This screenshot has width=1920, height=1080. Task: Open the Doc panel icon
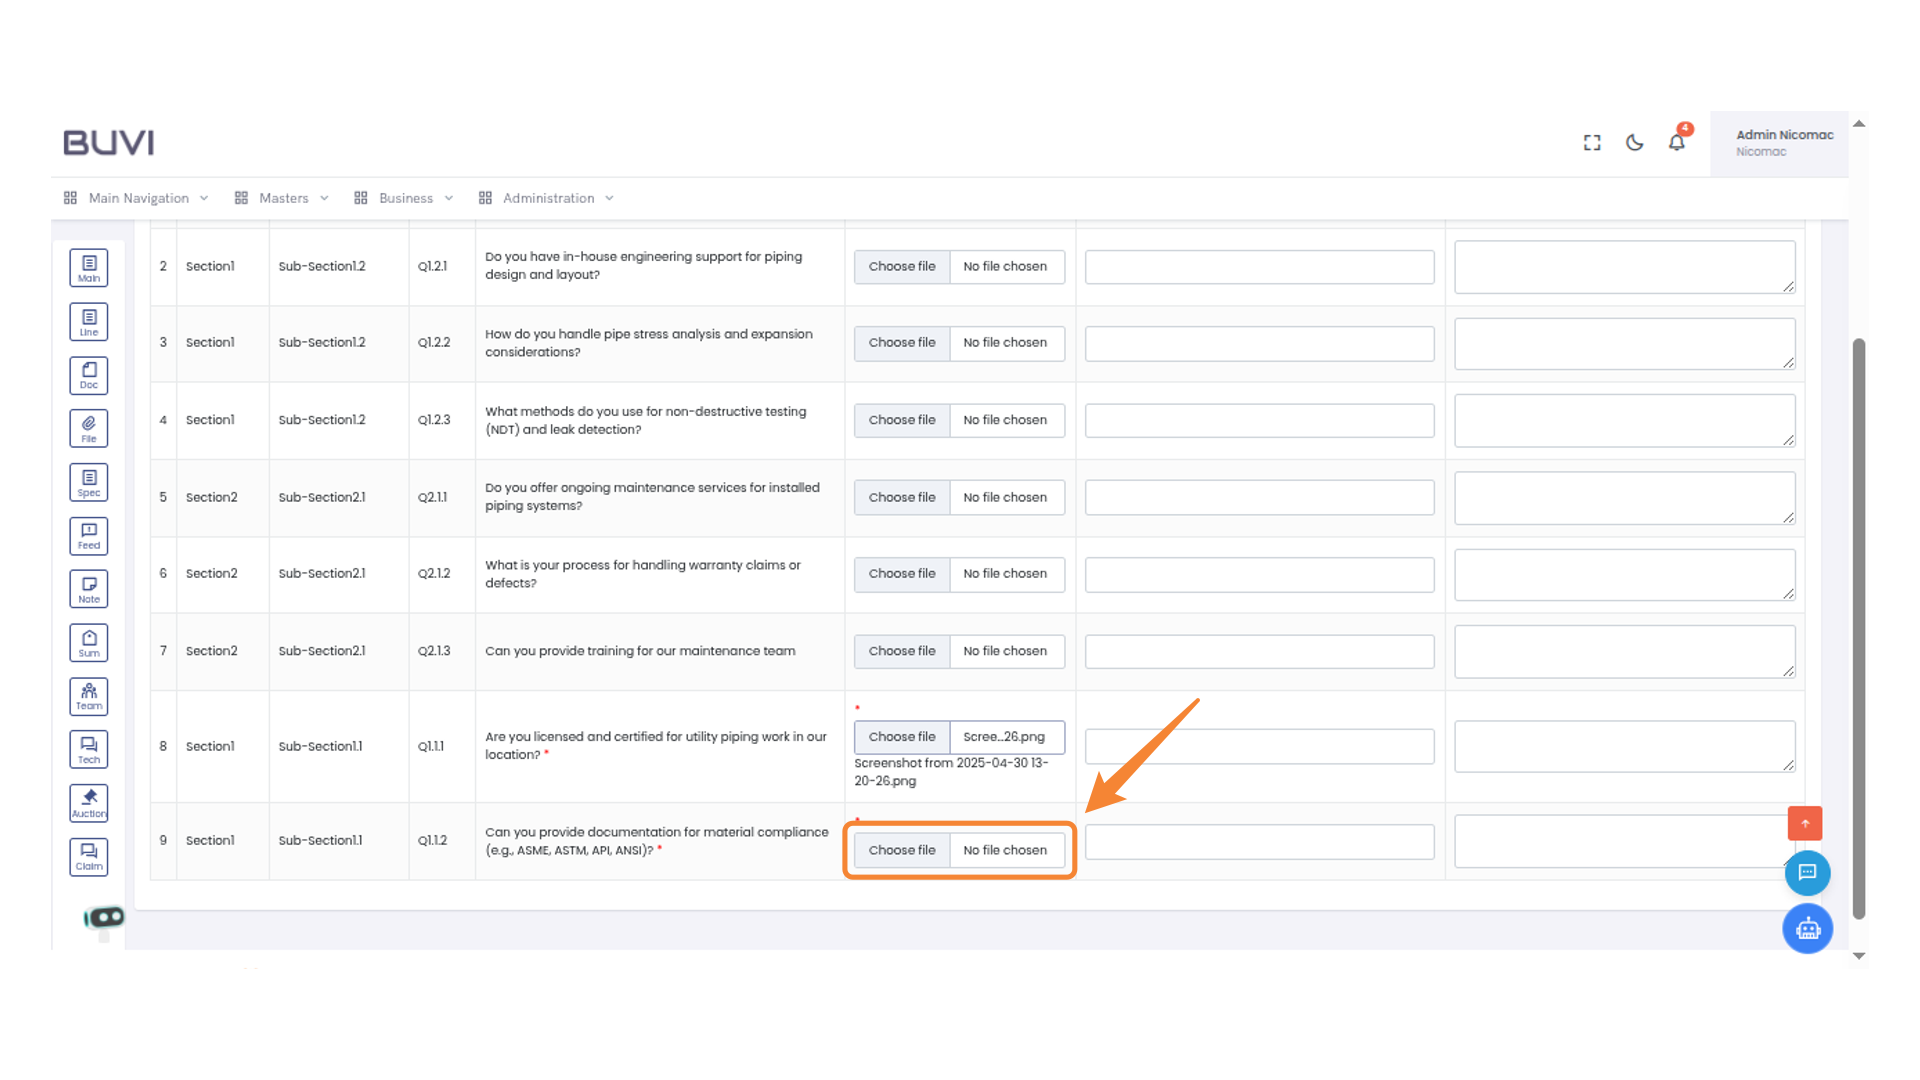[x=88, y=375]
